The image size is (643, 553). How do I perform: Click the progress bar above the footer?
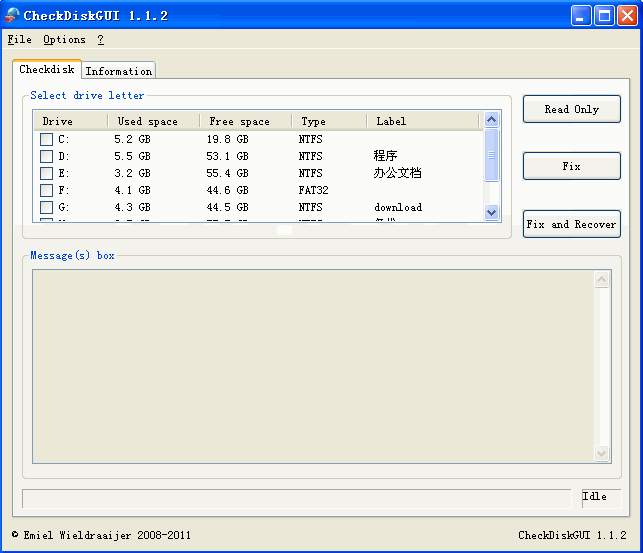pyautogui.click(x=296, y=498)
